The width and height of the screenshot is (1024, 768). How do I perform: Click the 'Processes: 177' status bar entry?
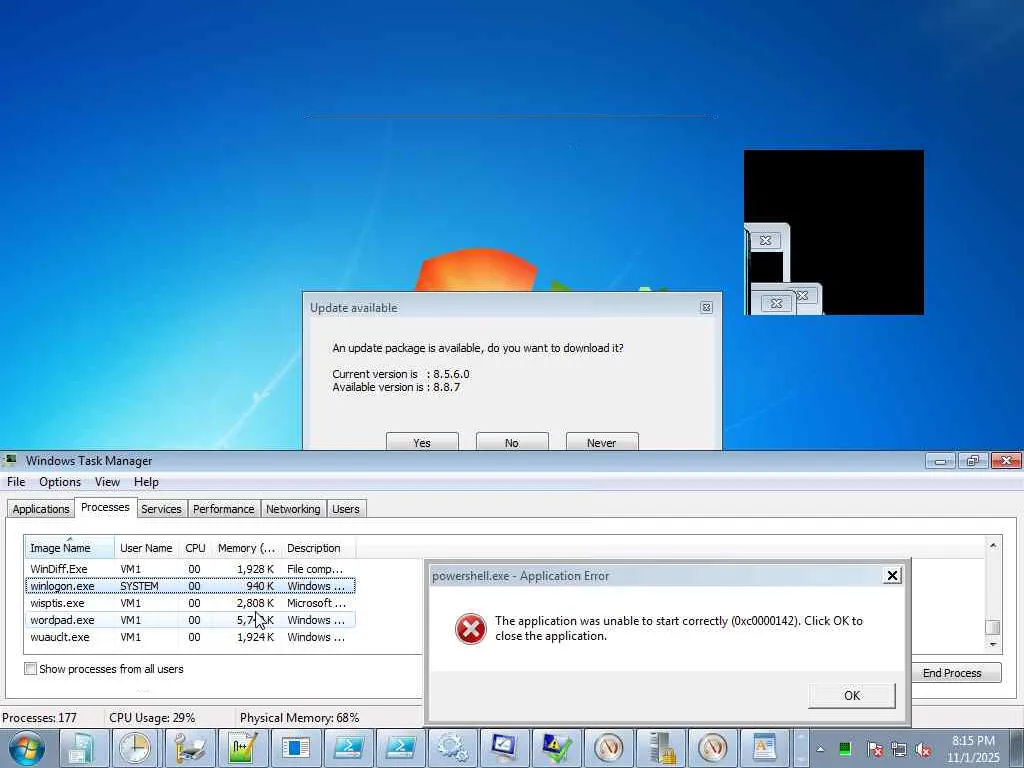point(39,718)
